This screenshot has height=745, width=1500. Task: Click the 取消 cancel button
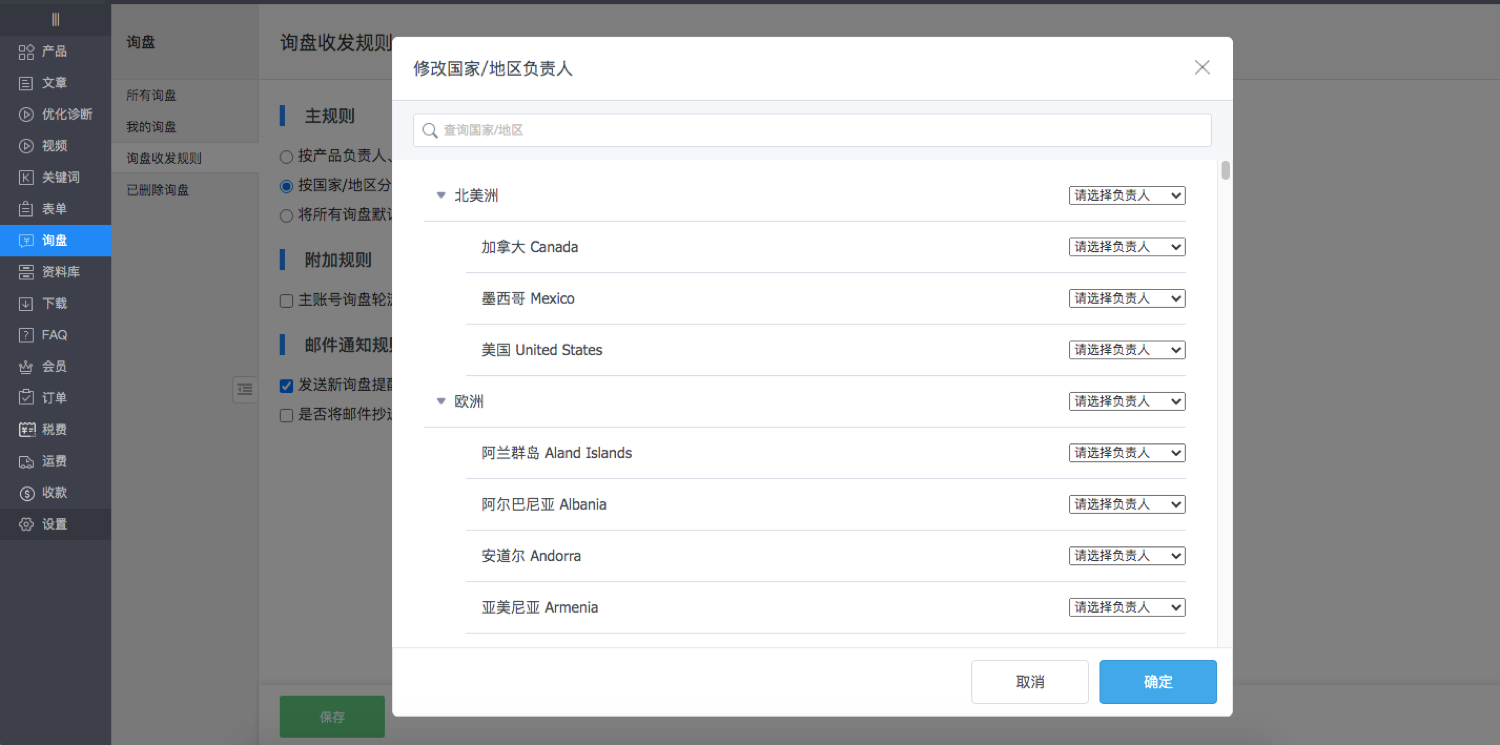point(1029,682)
